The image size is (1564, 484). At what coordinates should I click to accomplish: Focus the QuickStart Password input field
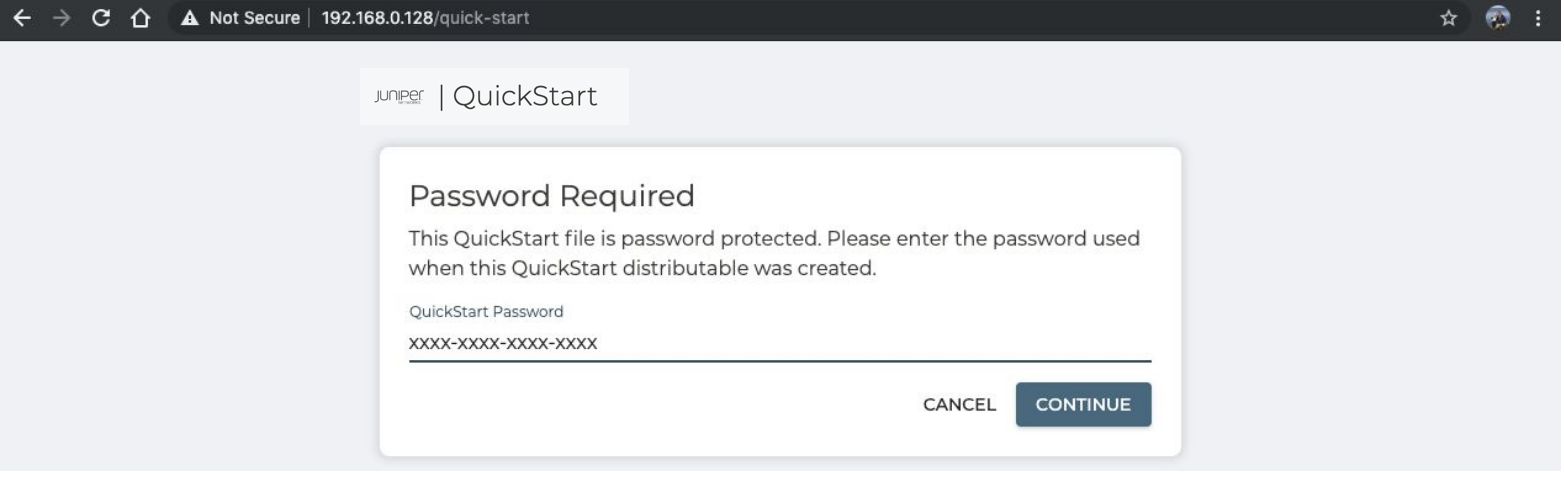(x=780, y=344)
